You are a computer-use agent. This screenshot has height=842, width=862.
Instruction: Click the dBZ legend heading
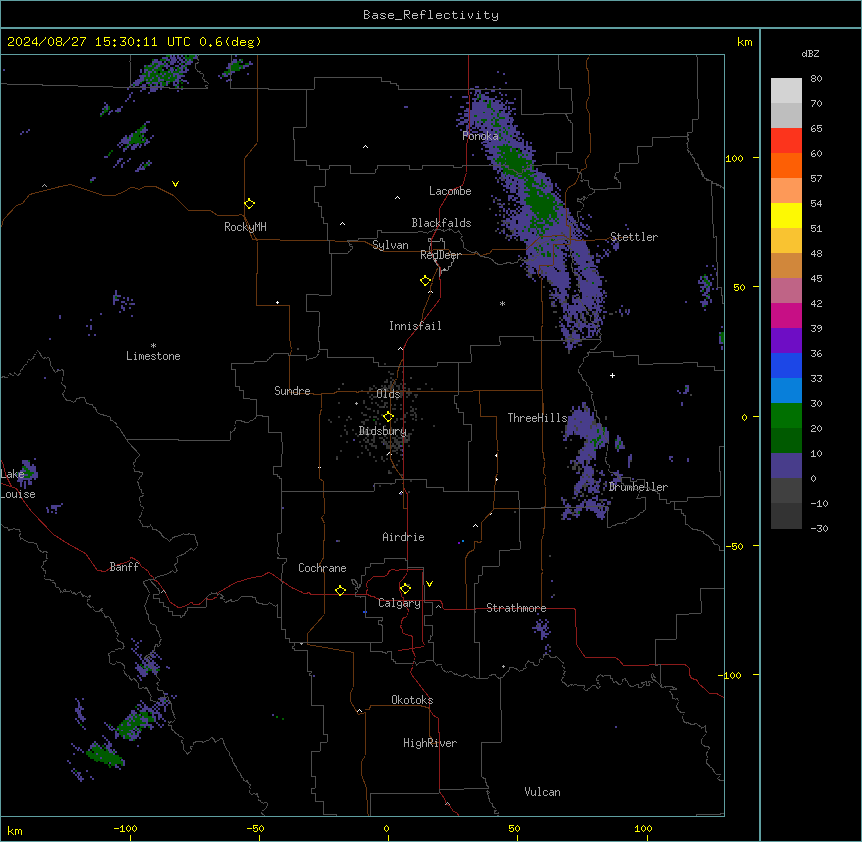coord(810,53)
